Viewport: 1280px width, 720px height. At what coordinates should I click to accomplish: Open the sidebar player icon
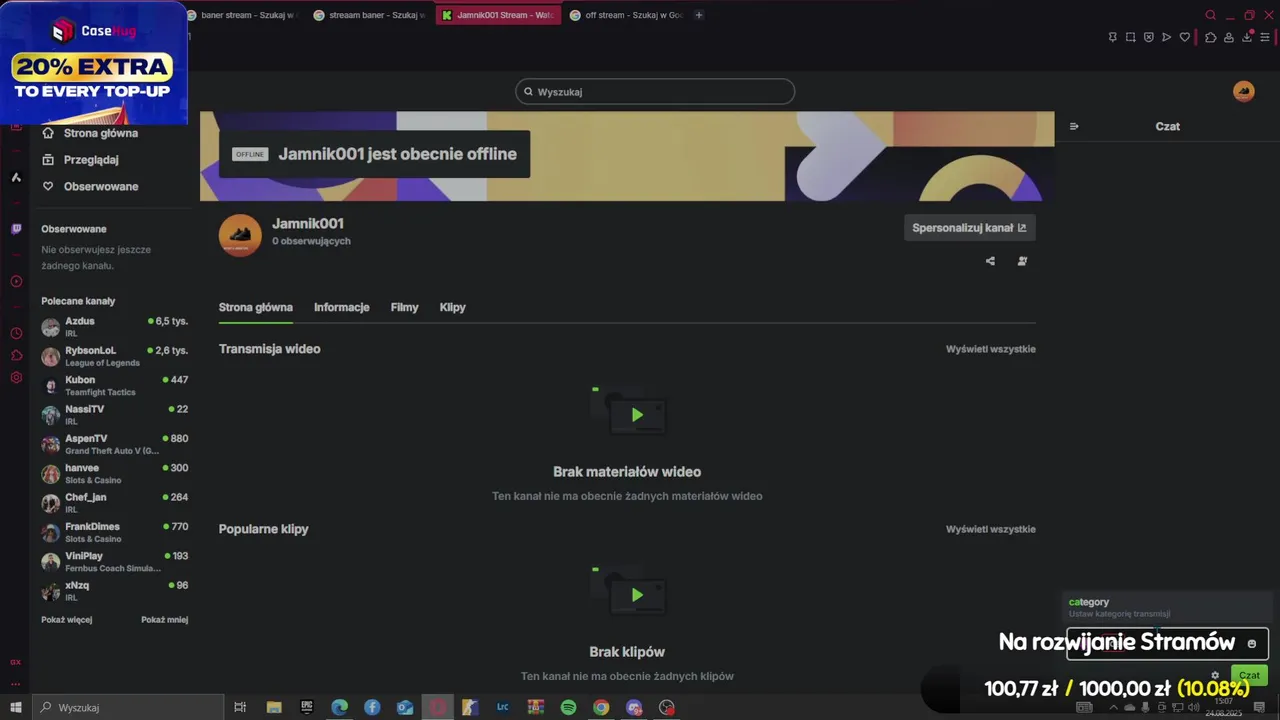pyautogui.click(x=16, y=281)
